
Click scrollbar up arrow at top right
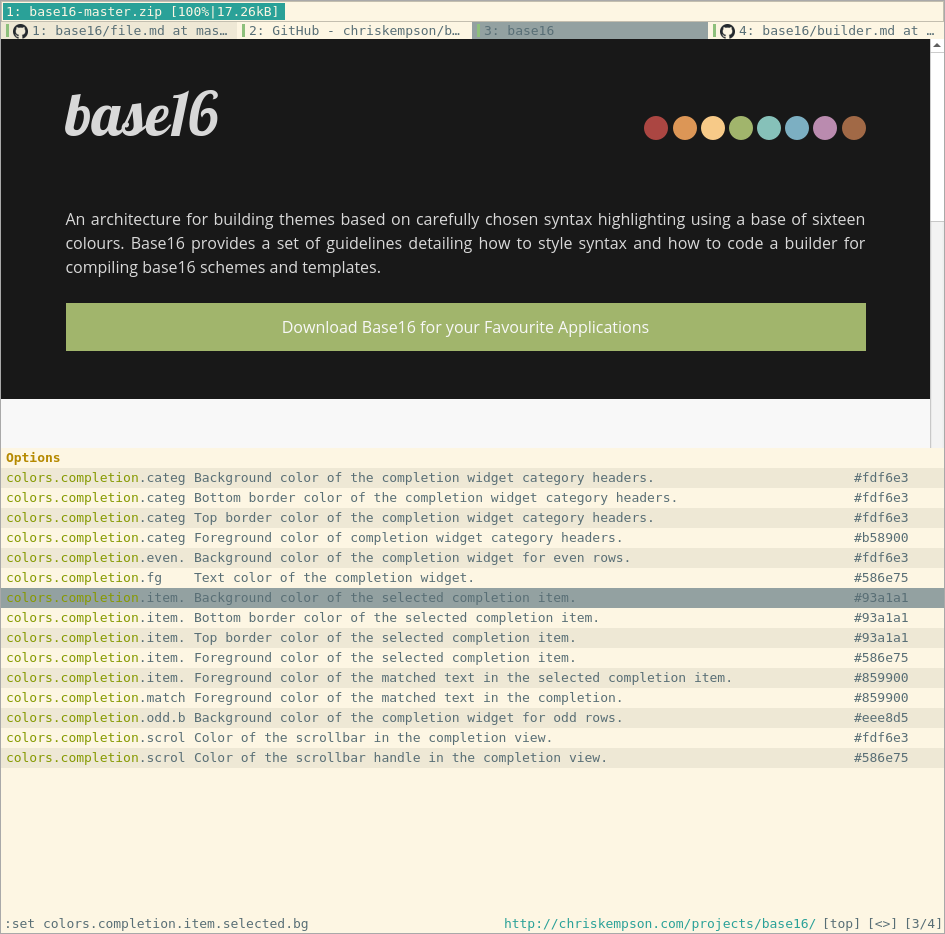click(937, 45)
